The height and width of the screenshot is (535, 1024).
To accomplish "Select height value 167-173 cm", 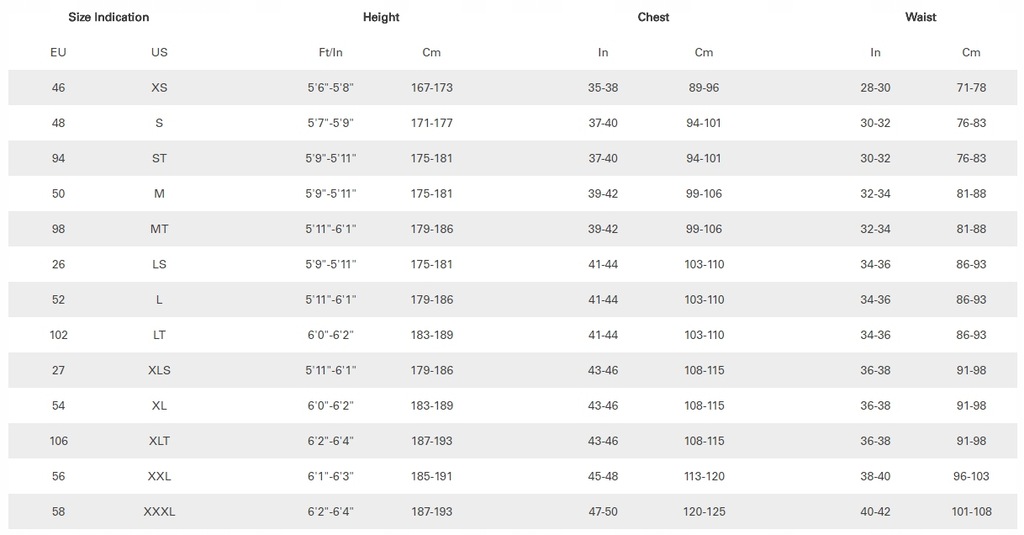I will 431,88.
